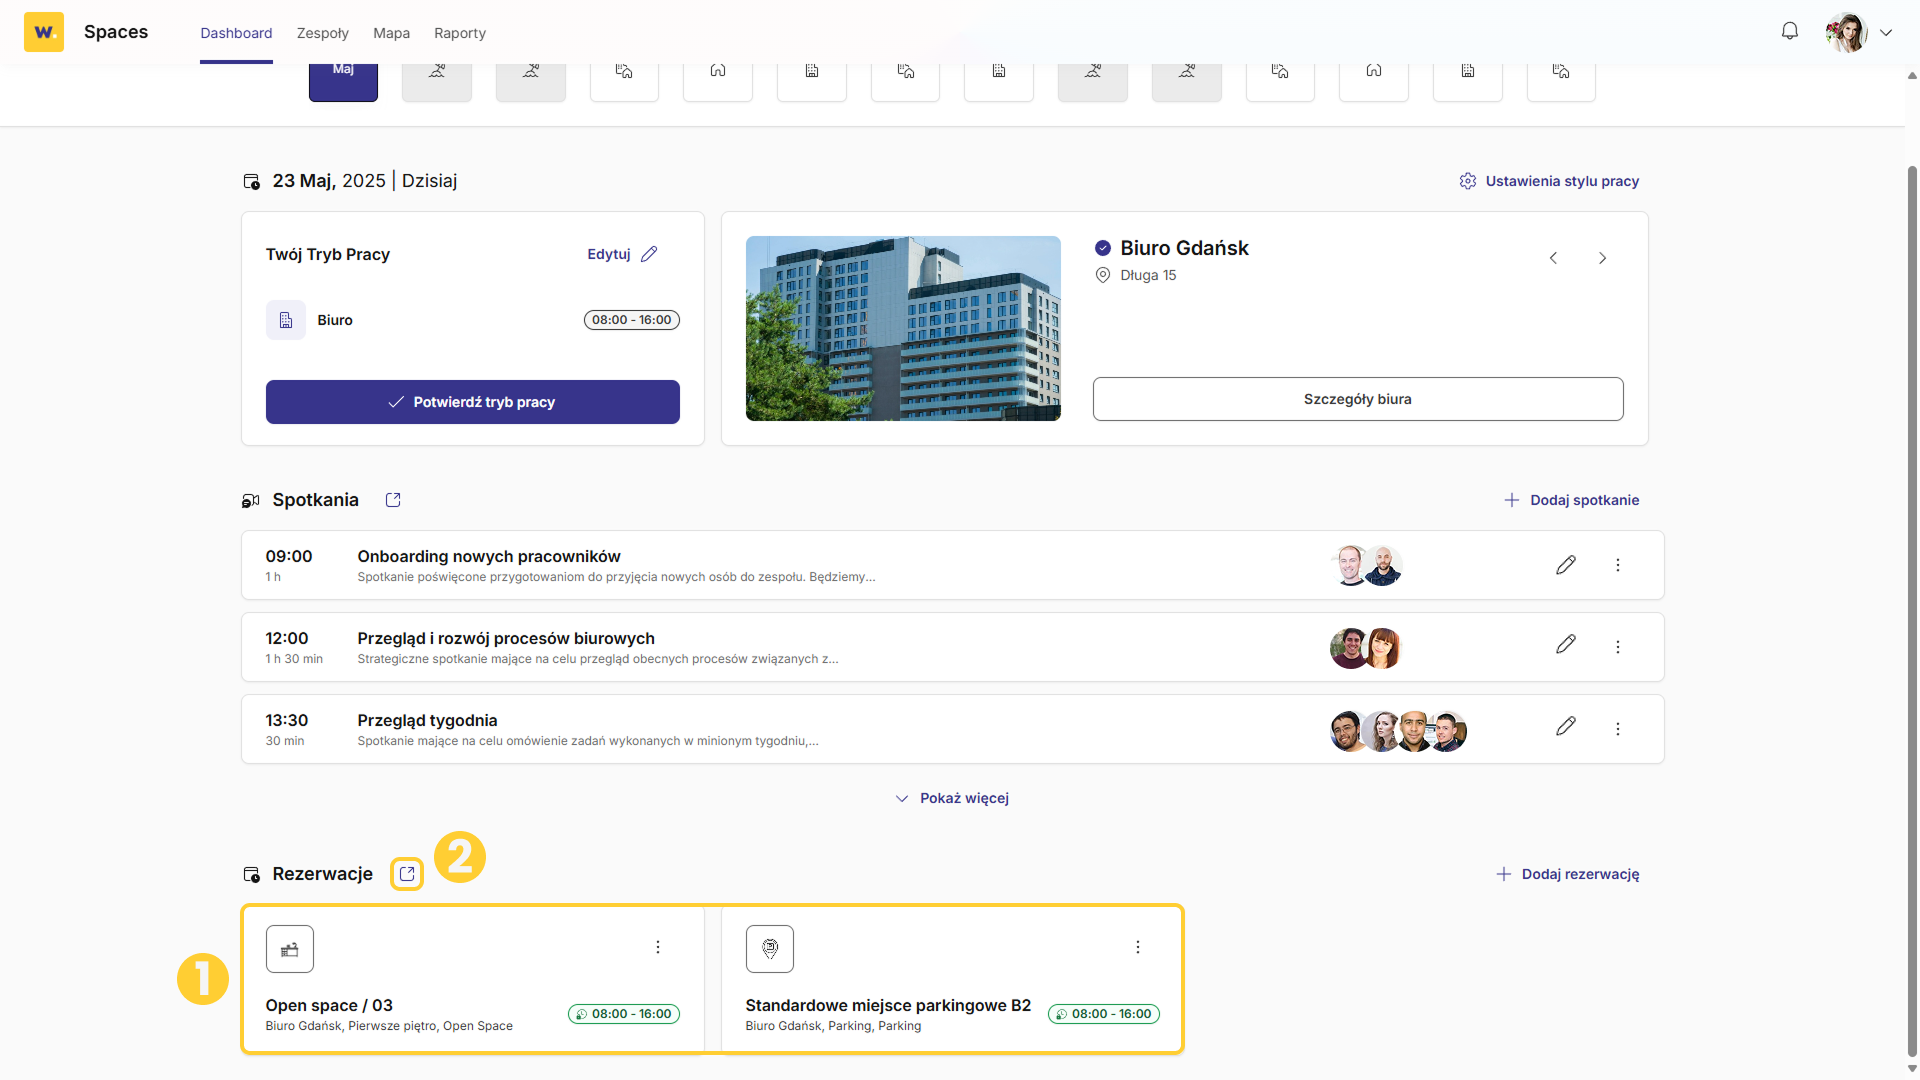
Task: Edit the Onboarding nowych pracowników meeting
Action: tap(1566, 565)
